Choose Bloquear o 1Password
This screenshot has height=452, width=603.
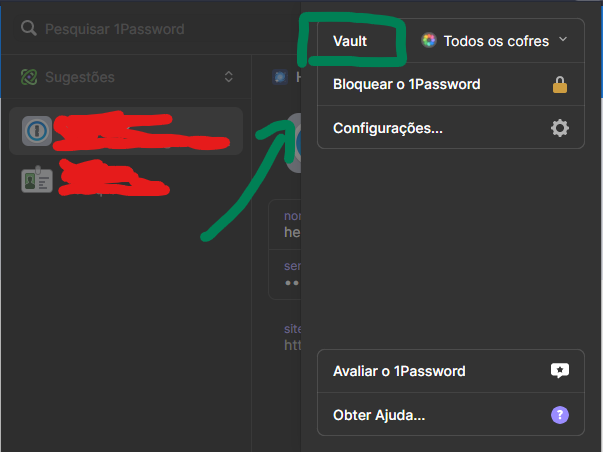pos(406,85)
